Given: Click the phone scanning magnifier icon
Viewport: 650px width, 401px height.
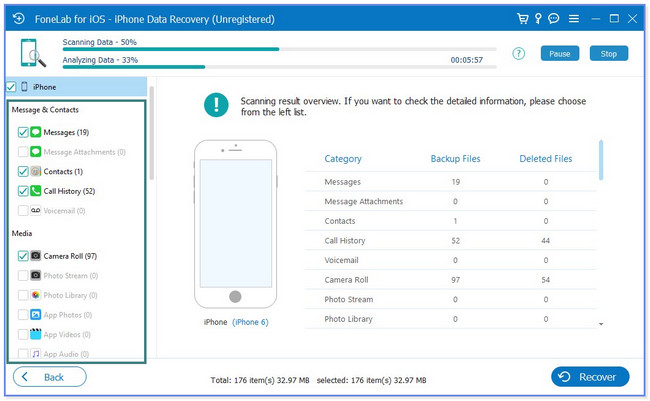Looking at the screenshot, I should tap(33, 53).
